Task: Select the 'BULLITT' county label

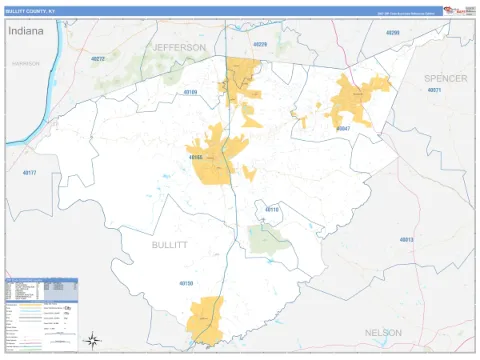Action: (x=170, y=245)
